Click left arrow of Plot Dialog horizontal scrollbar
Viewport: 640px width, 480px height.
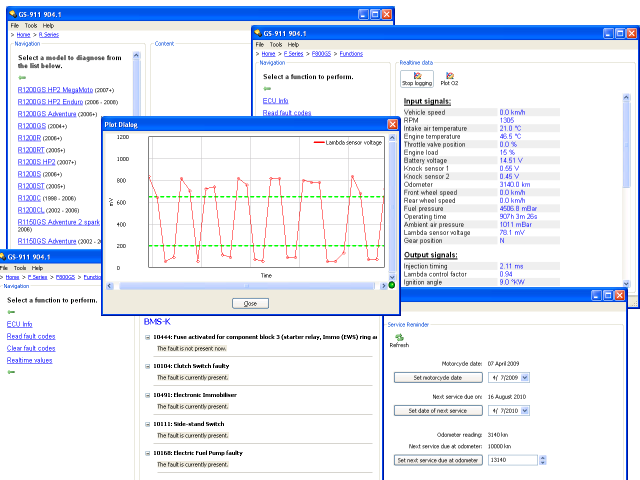109,286
